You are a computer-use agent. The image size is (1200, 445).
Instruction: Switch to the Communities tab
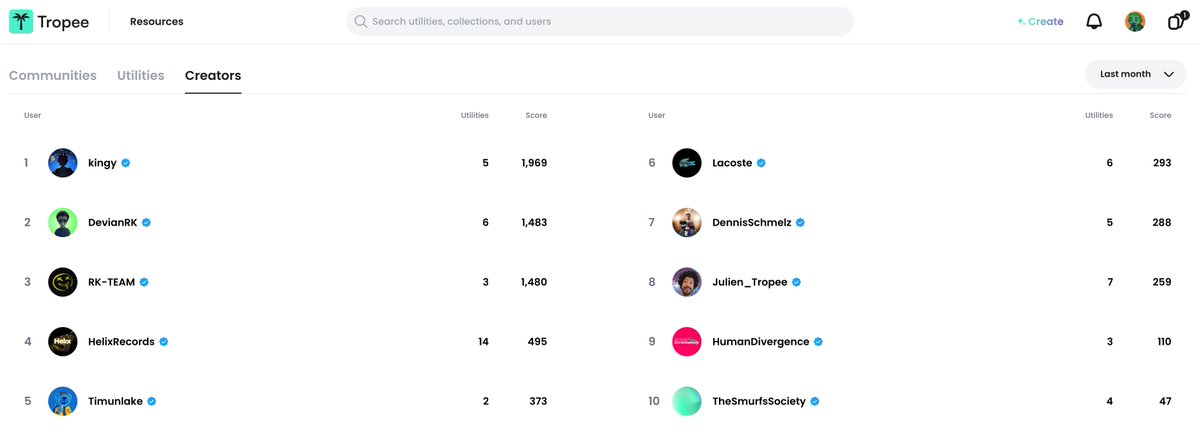click(x=53, y=75)
